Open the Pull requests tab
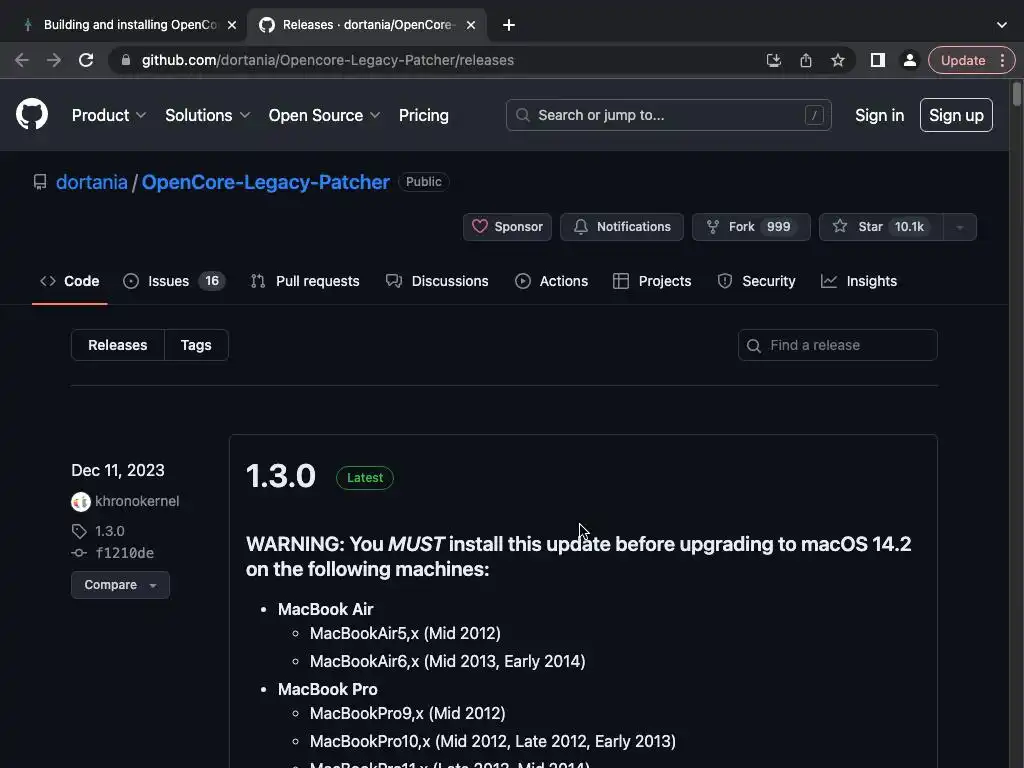Screen dimensions: 1024x768 304,281
